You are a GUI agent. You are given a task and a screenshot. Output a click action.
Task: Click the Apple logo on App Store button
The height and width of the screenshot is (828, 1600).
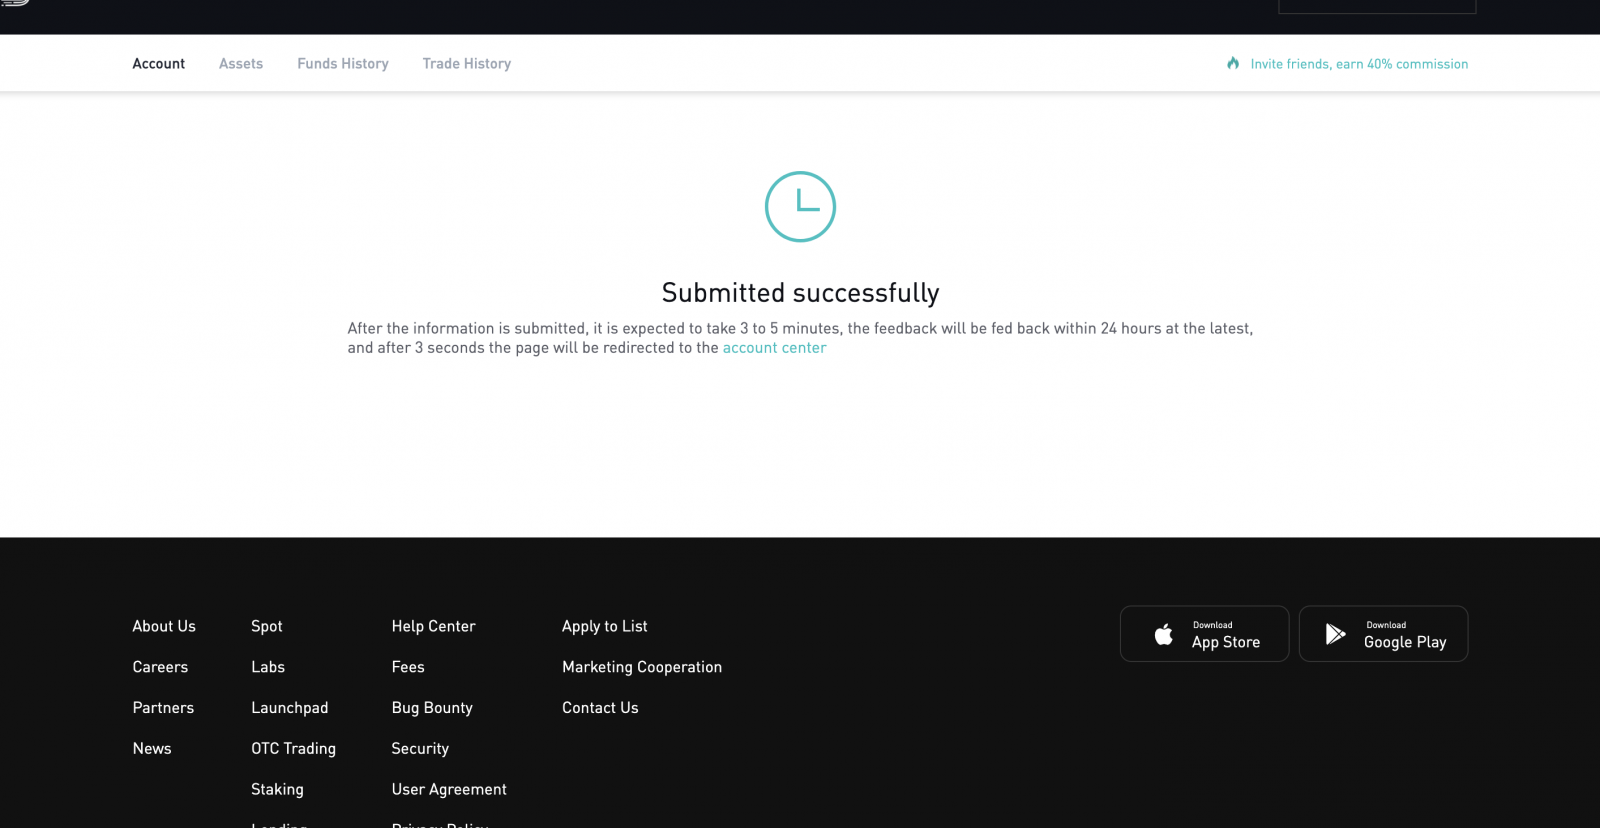1163,634
